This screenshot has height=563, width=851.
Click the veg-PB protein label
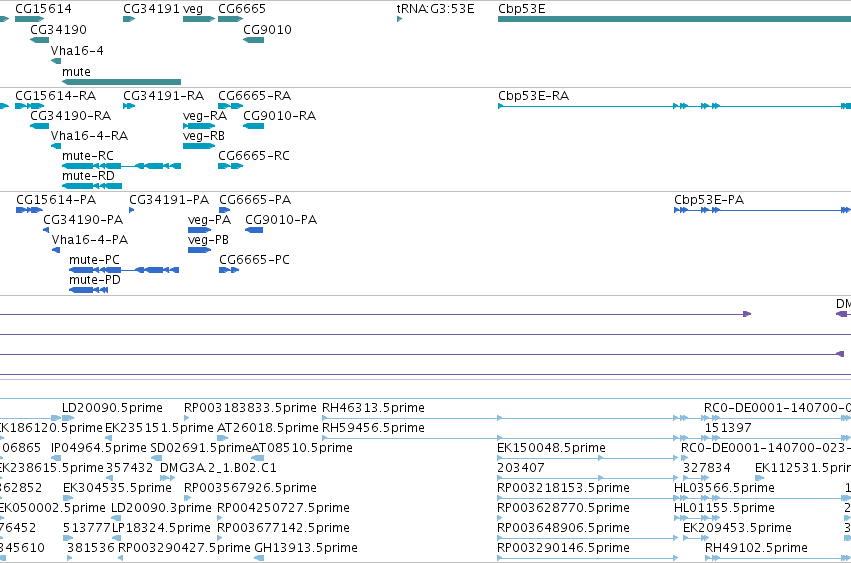(x=208, y=240)
